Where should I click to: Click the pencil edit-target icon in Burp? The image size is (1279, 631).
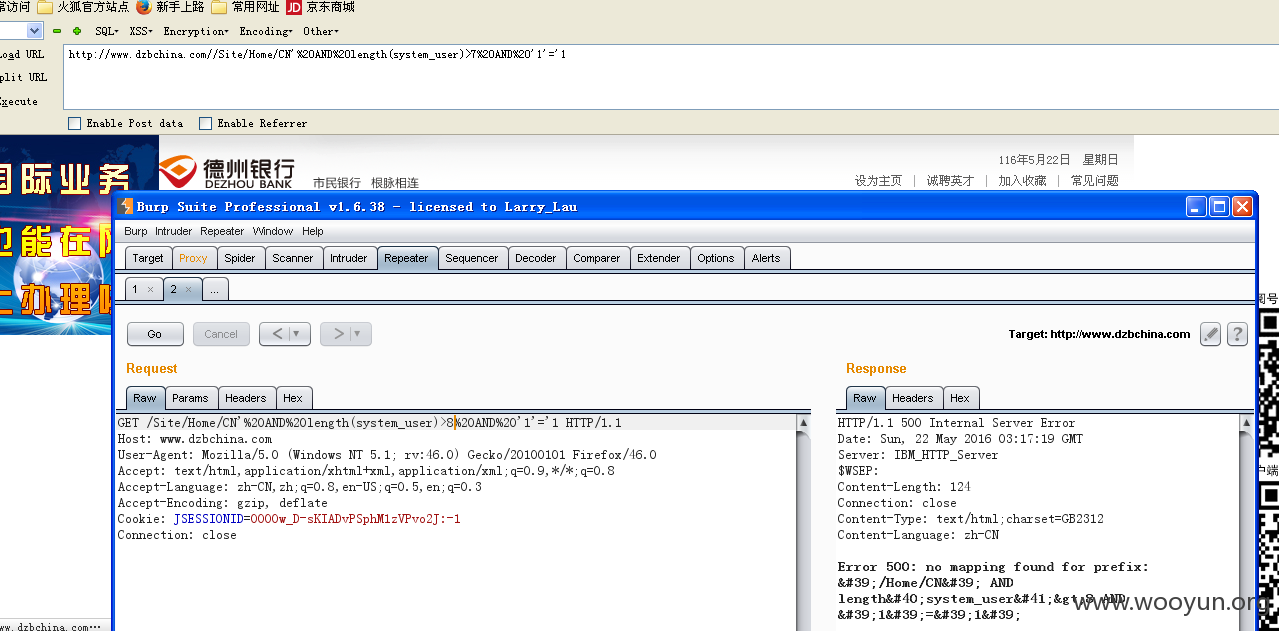tap(1211, 334)
